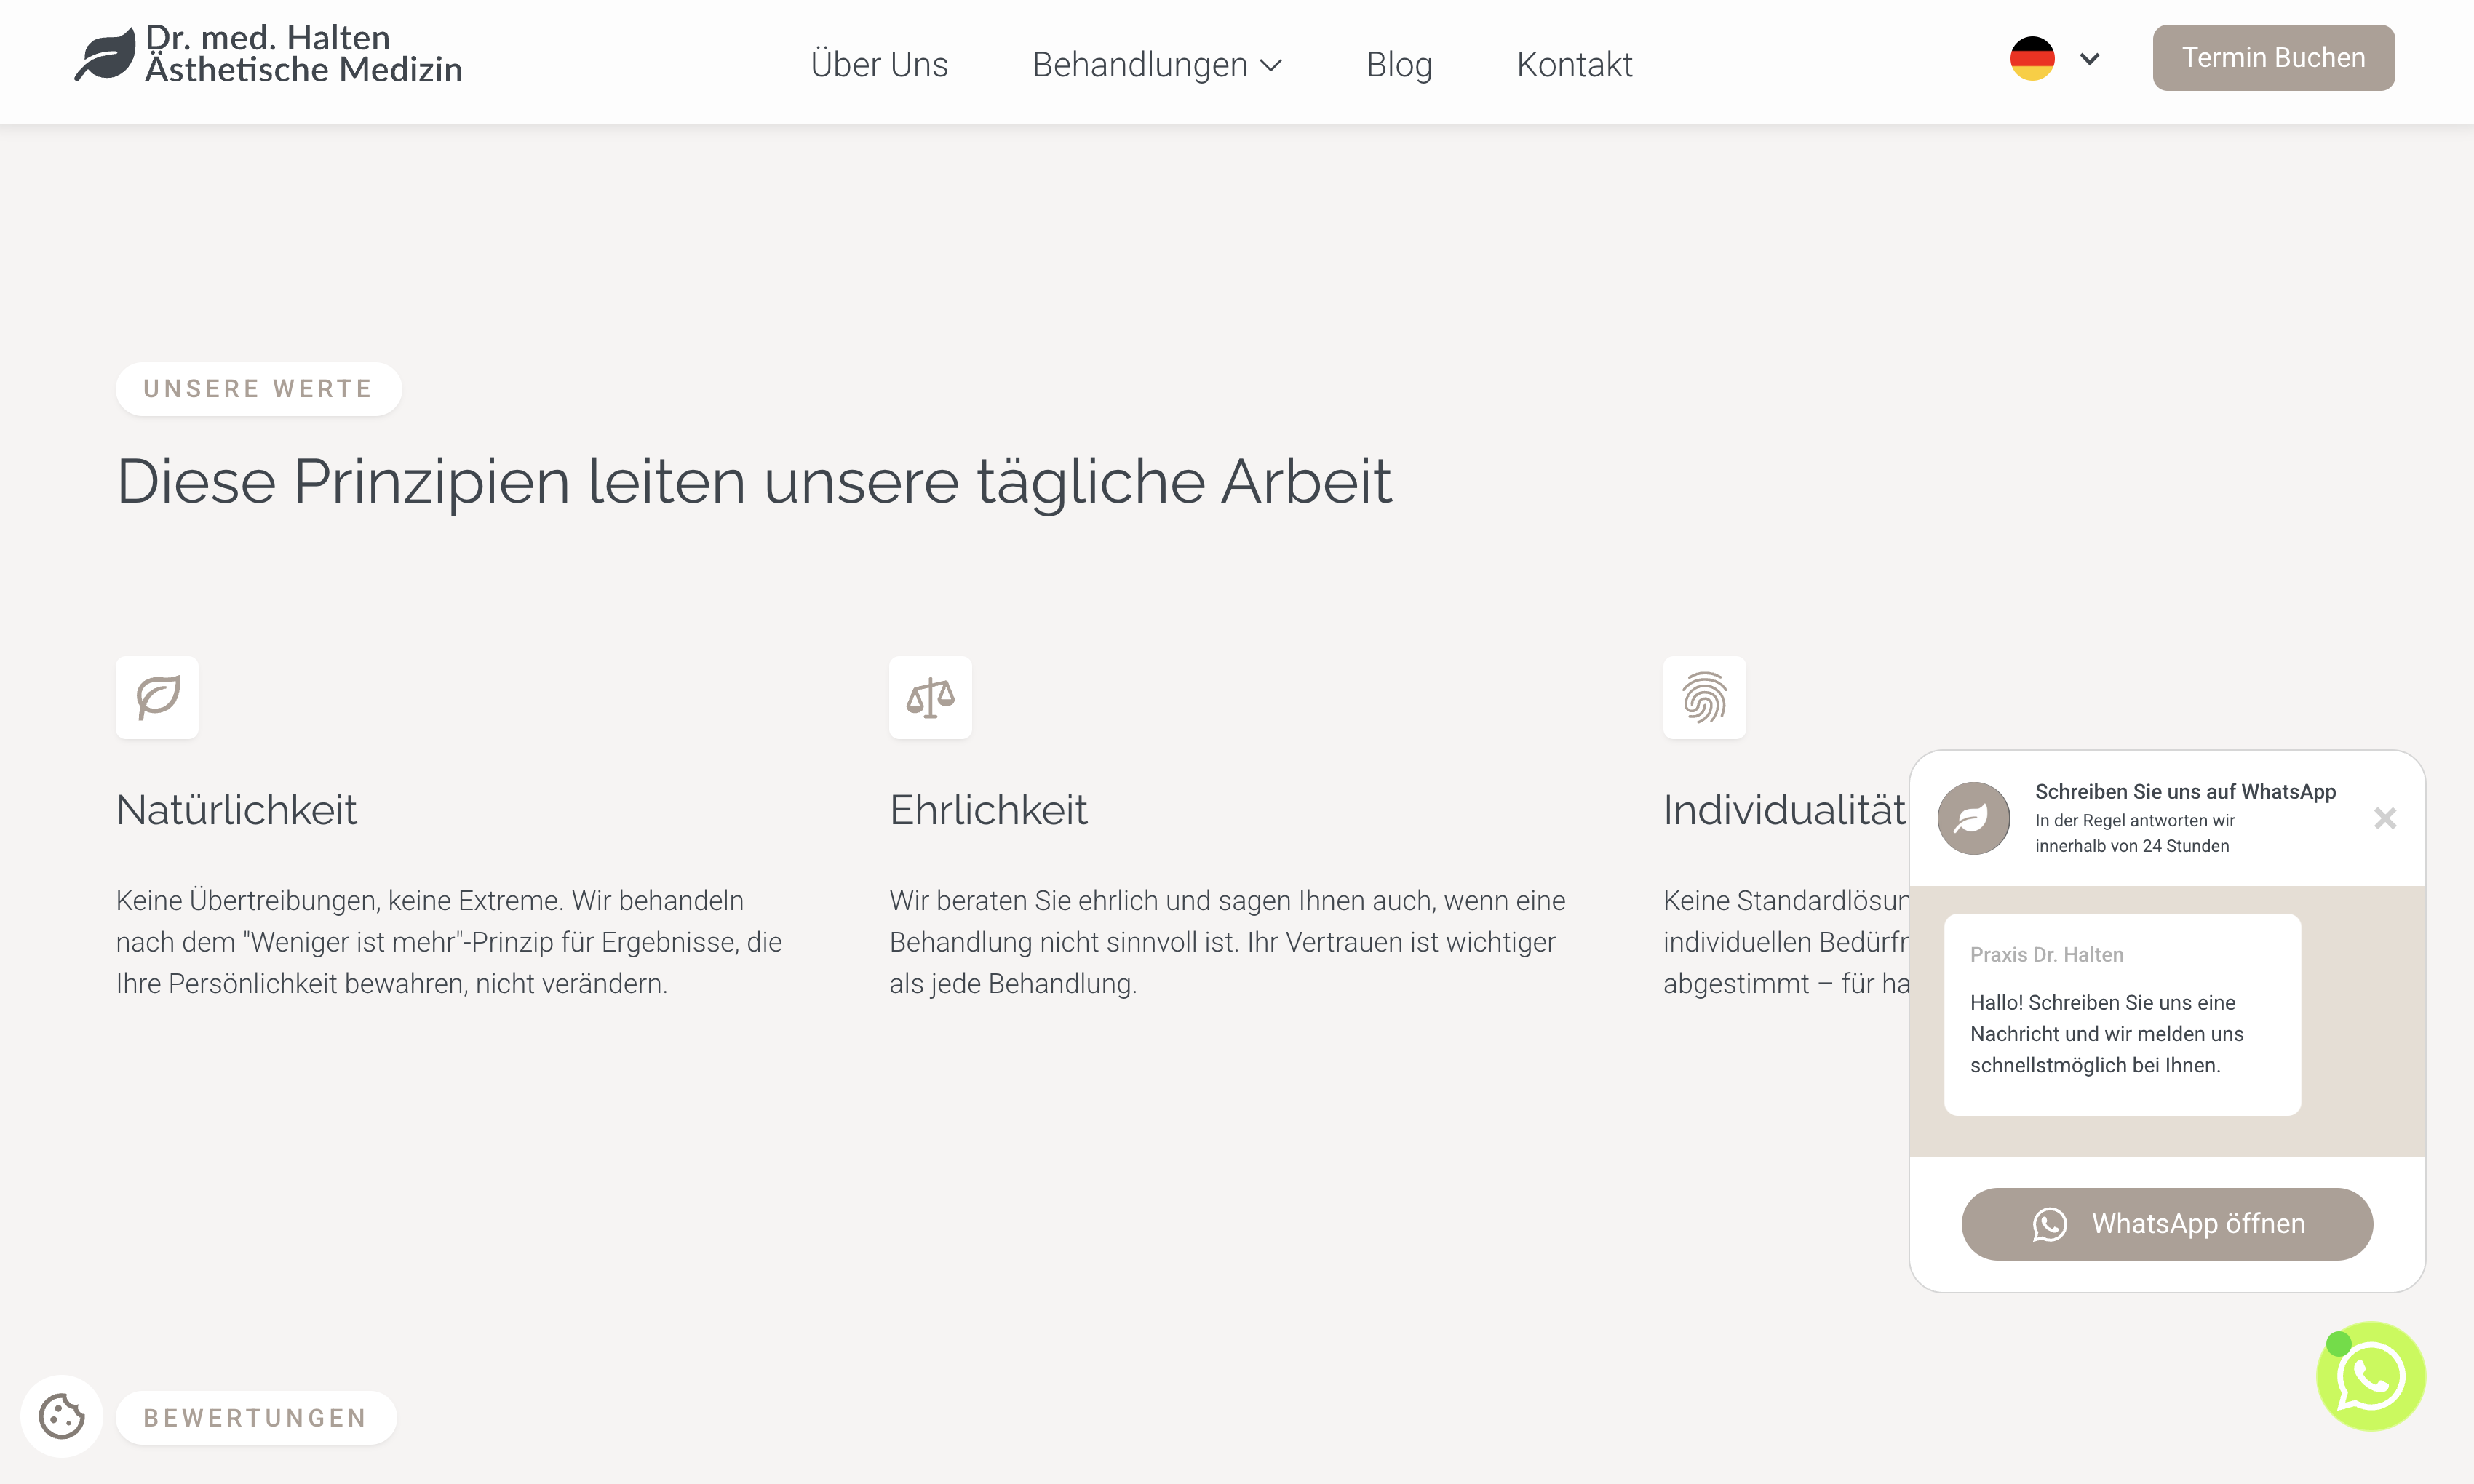Image resolution: width=2474 pixels, height=1484 pixels.
Task: Open the Kontakt menu item
Action: 1574,65
